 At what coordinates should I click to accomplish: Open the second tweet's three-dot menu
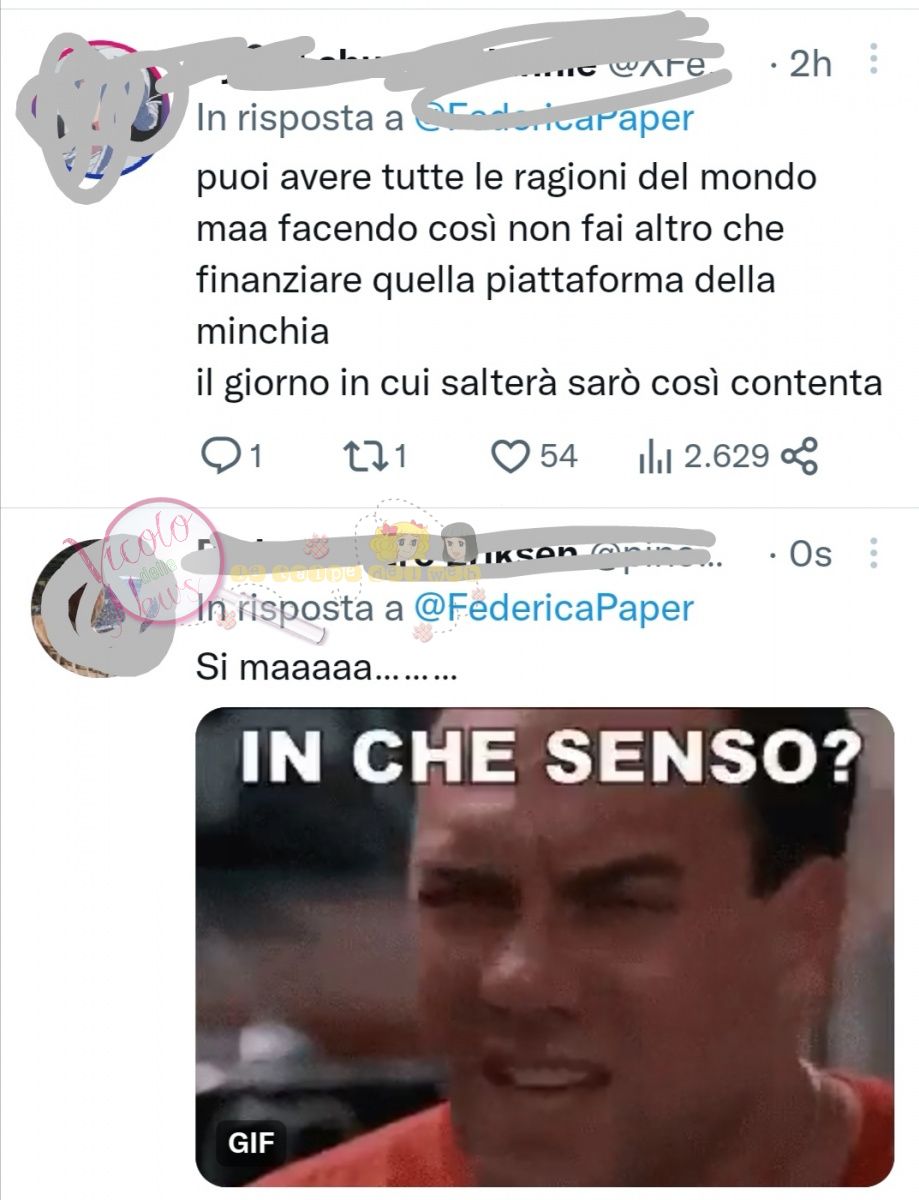point(873,553)
